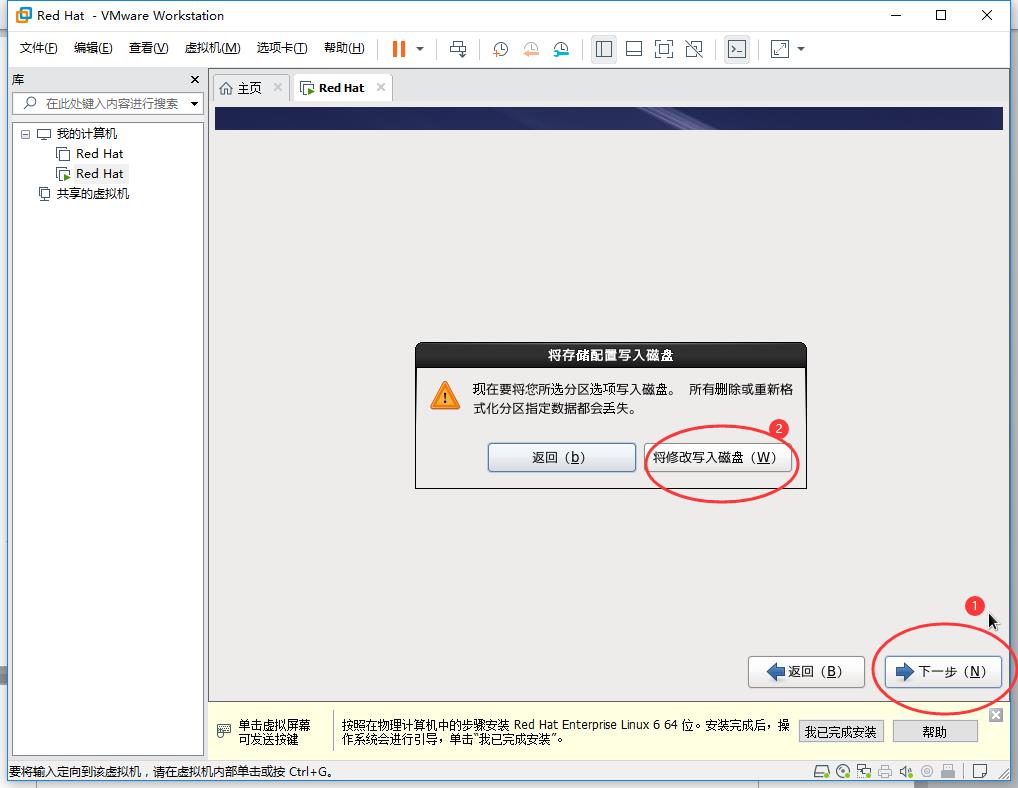Revert the virtual machine to previous snapshot

coord(530,49)
